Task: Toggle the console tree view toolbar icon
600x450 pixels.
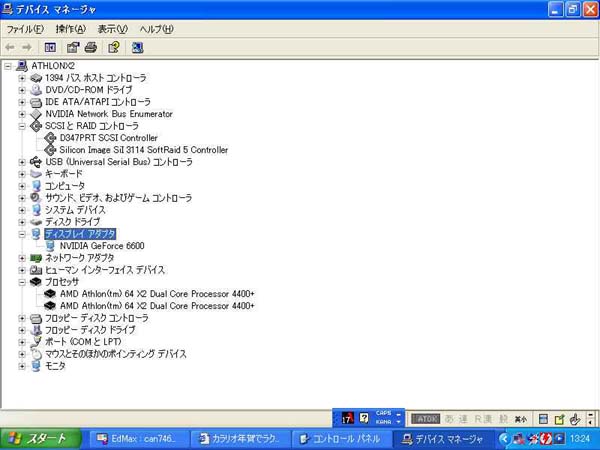Action: click(50, 47)
